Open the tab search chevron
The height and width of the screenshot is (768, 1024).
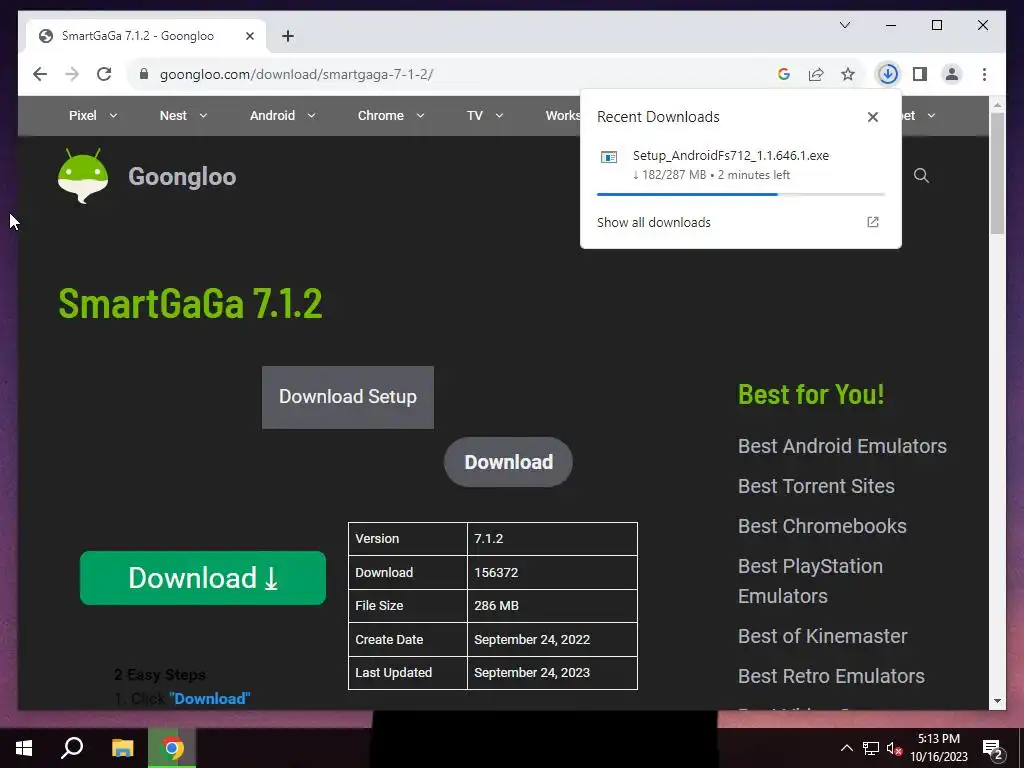844,25
